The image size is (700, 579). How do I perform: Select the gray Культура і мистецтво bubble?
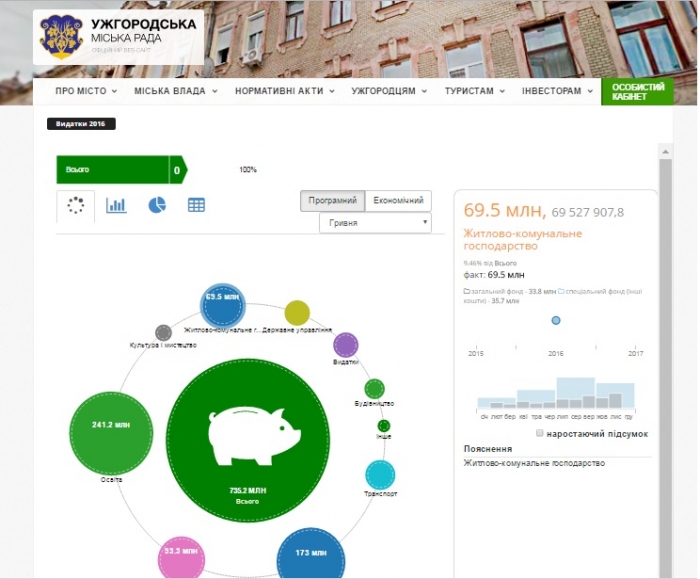(163, 333)
